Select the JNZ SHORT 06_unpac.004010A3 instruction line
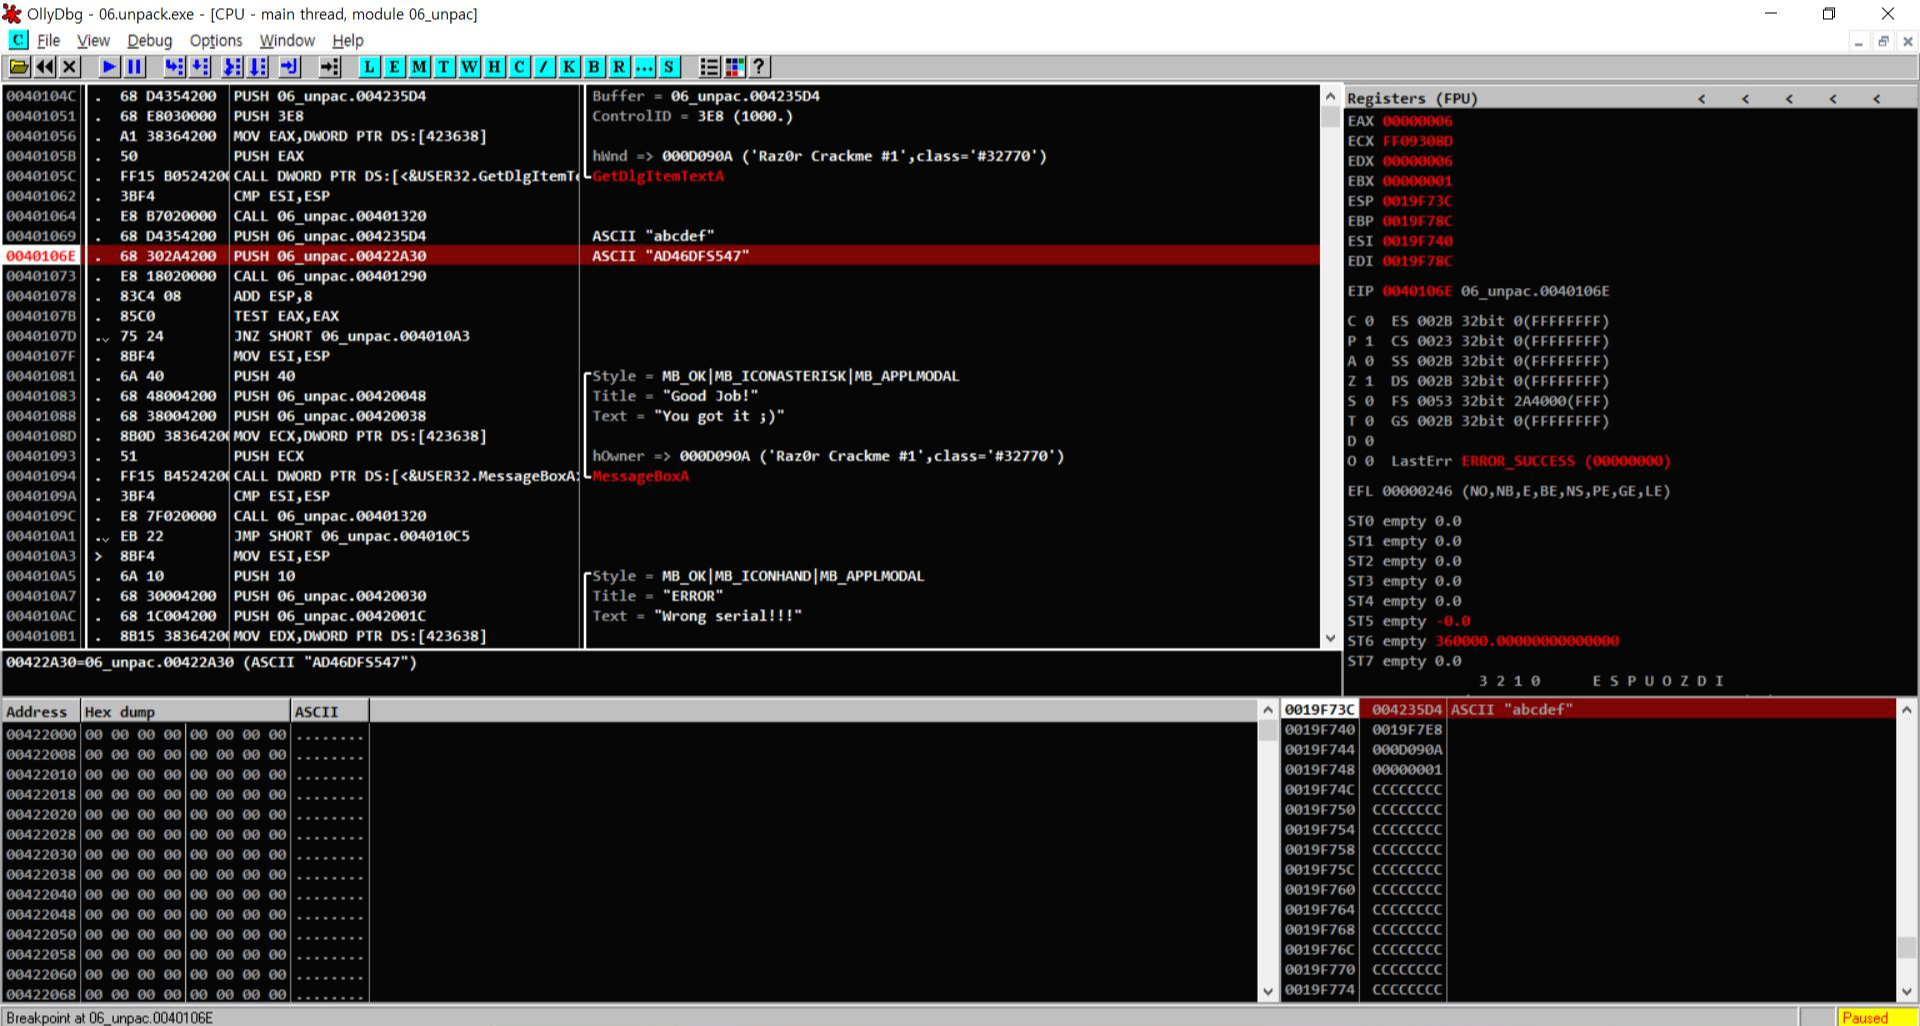Screen dimensions: 1920x1026 [661, 336]
